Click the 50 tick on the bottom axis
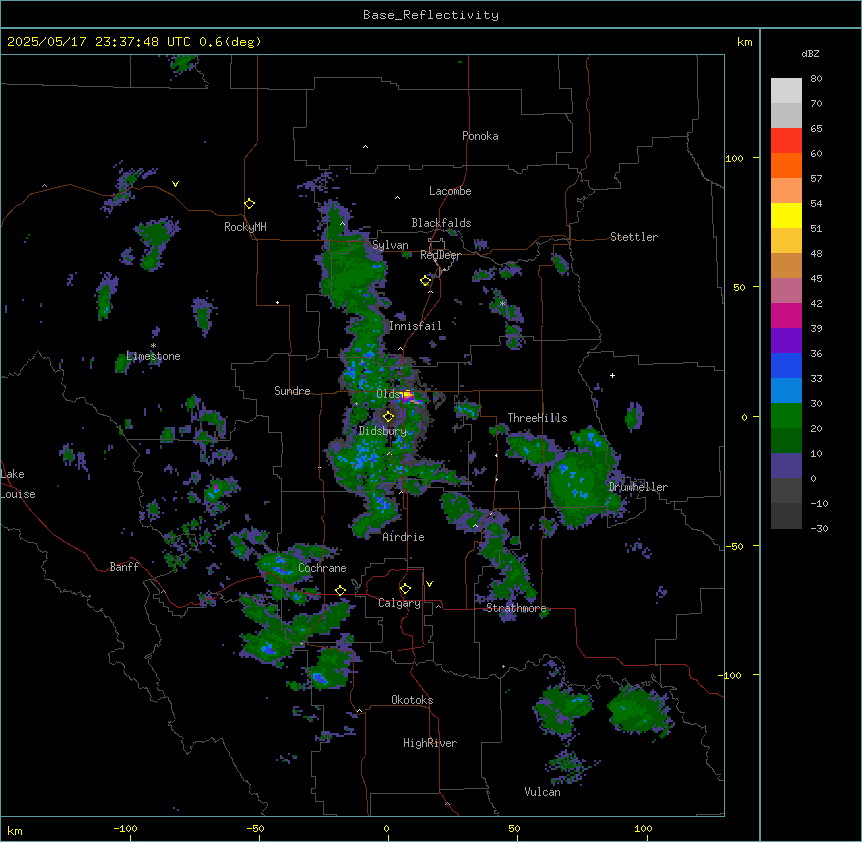 click(514, 828)
